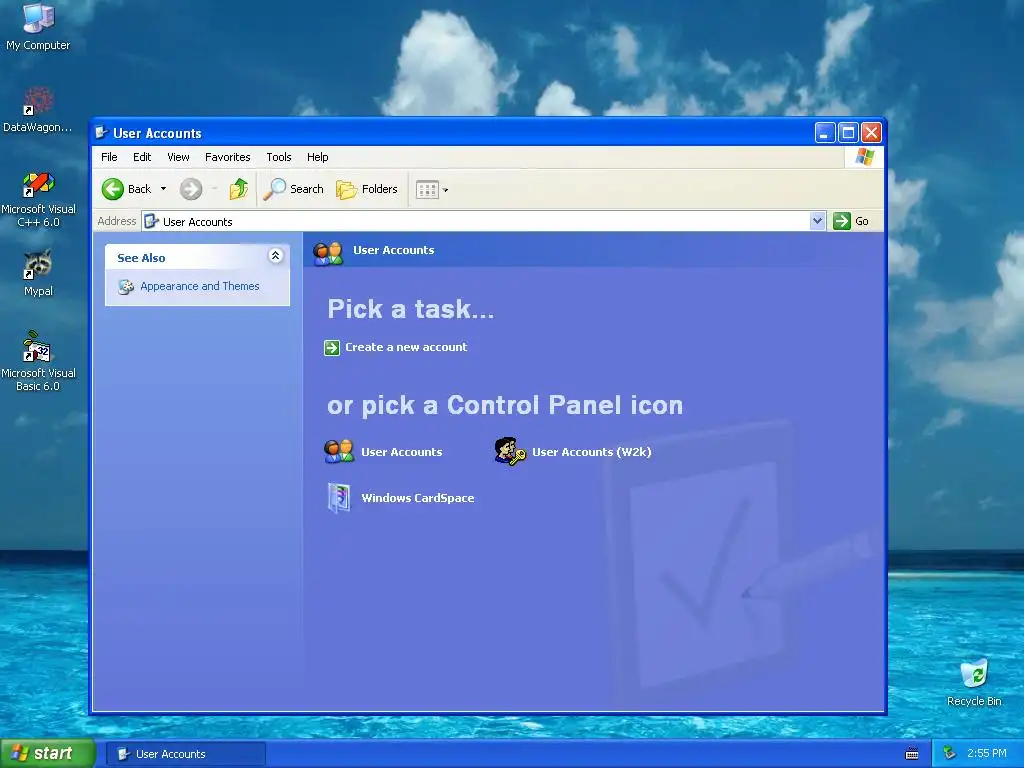Screen dimensions: 1024x768
Task: Launch the DataWagon desktop shortcut
Action: click(38, 110)
